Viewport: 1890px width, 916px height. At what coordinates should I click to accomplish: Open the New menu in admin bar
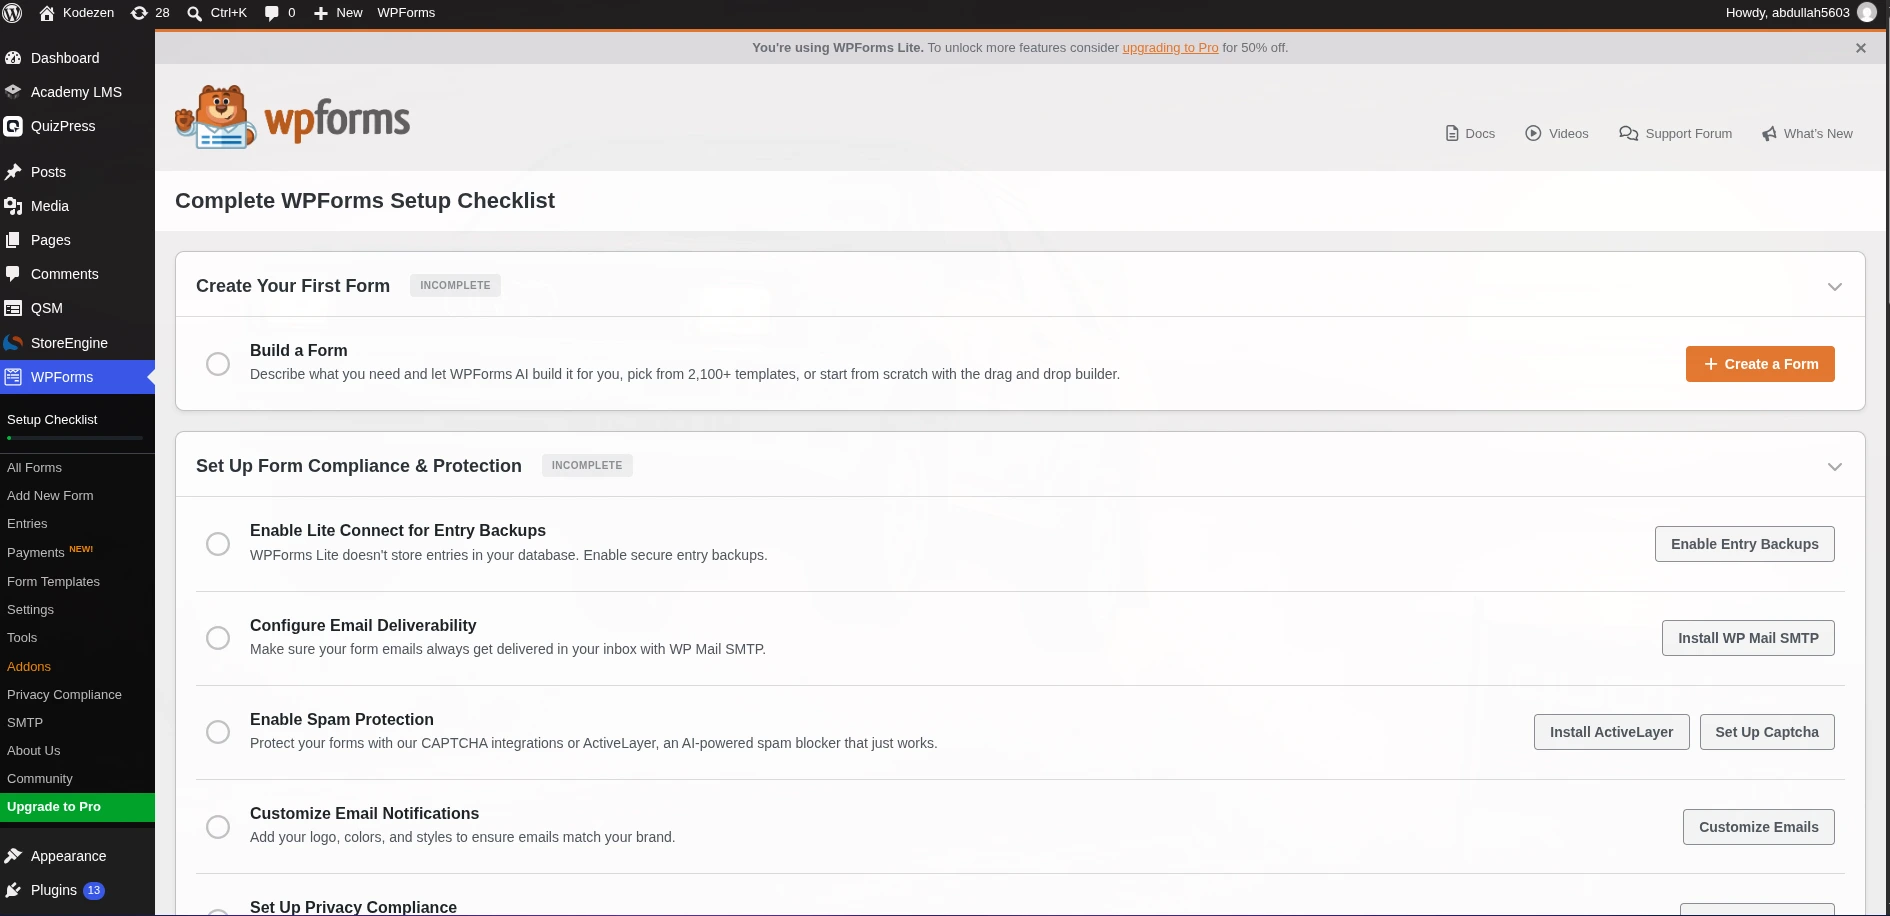[x=338, y=13]
